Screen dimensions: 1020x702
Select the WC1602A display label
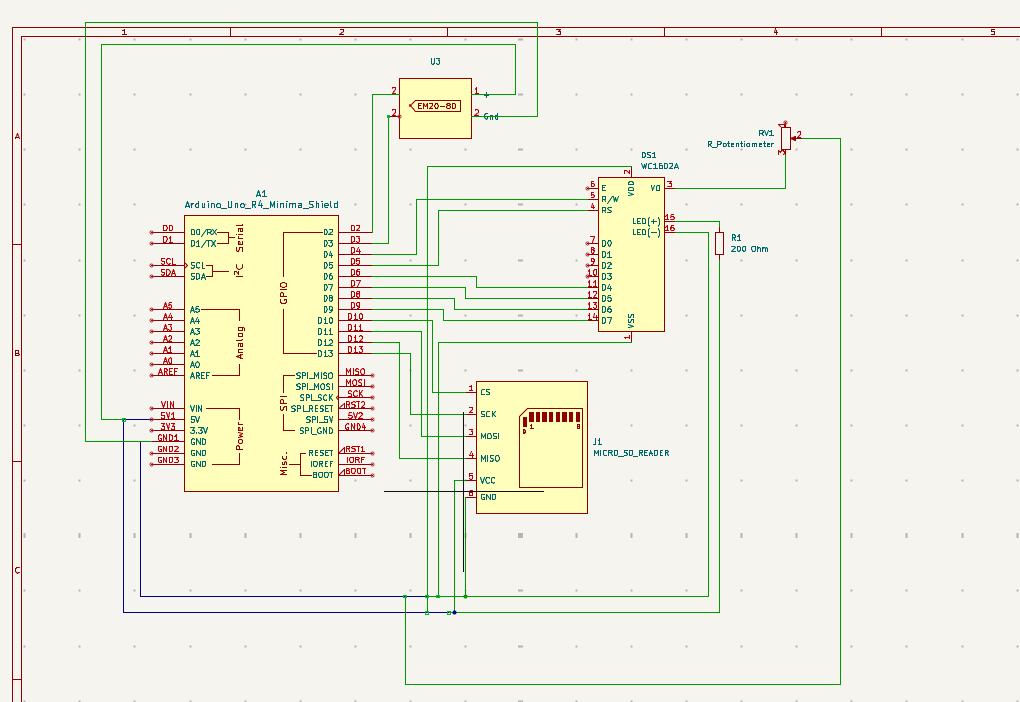(660, 166)
